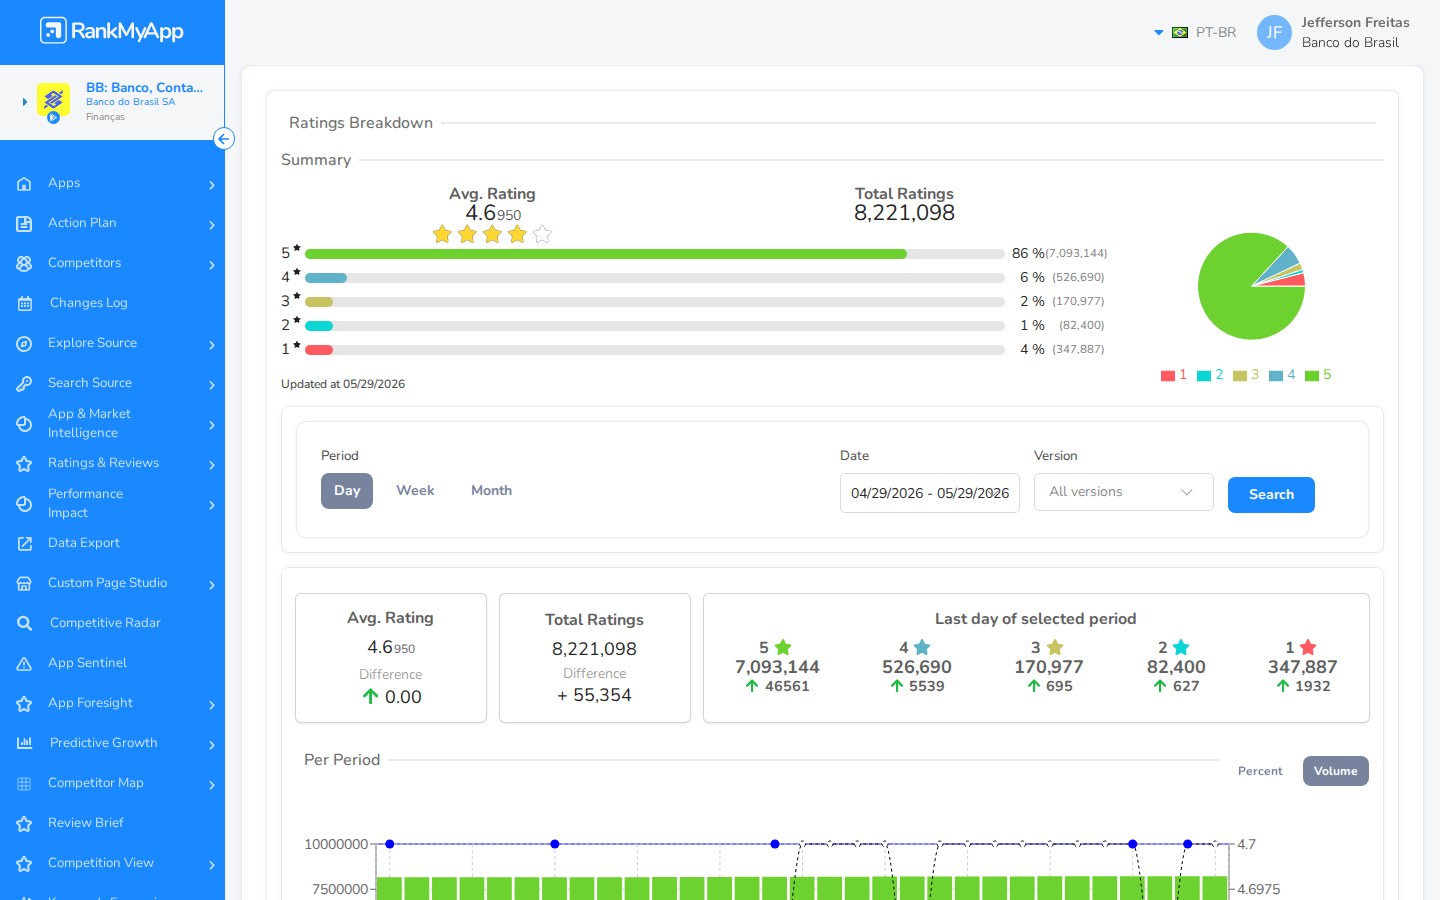1440x900 pixels.
Task: Click the App Sentinel warning icon
Action: coord(24,664)
